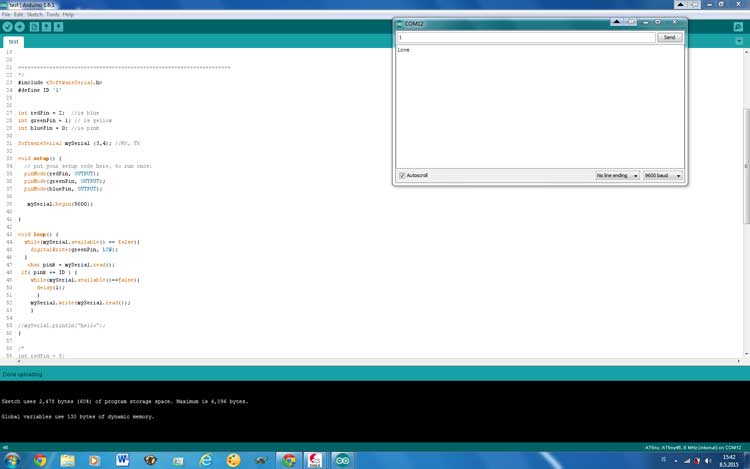This screenshot has height=469, width=750.
Task: Open the Sketch menu
Action: point(34,15)
